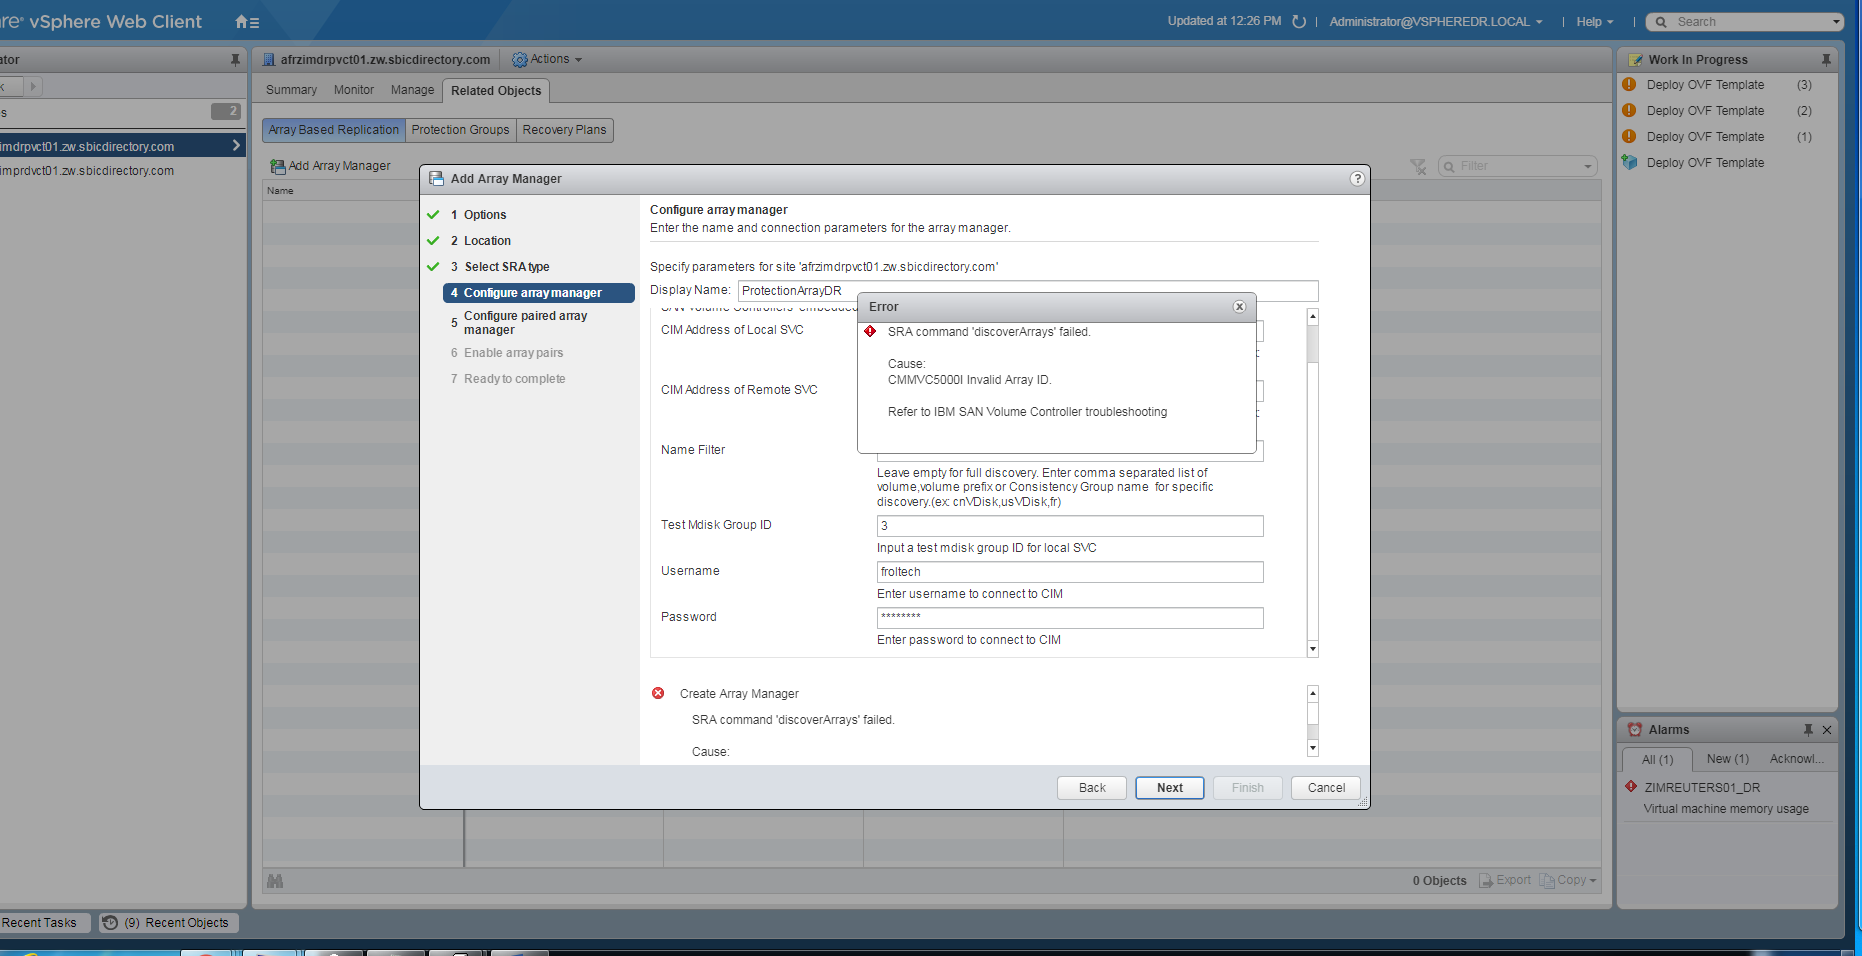Open the Actions dropdown menu
1862x956 pixels.
tap(547, 59)
